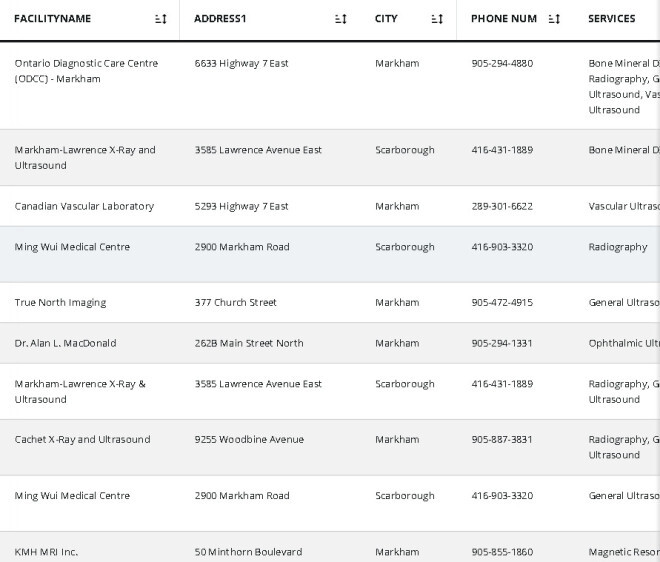Click the phone number 905-294-4880

tap(502, 63)
